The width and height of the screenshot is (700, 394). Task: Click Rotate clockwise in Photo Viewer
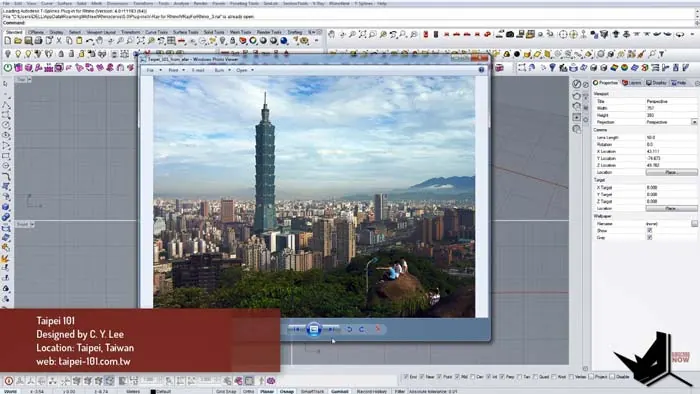click(362, 329)
